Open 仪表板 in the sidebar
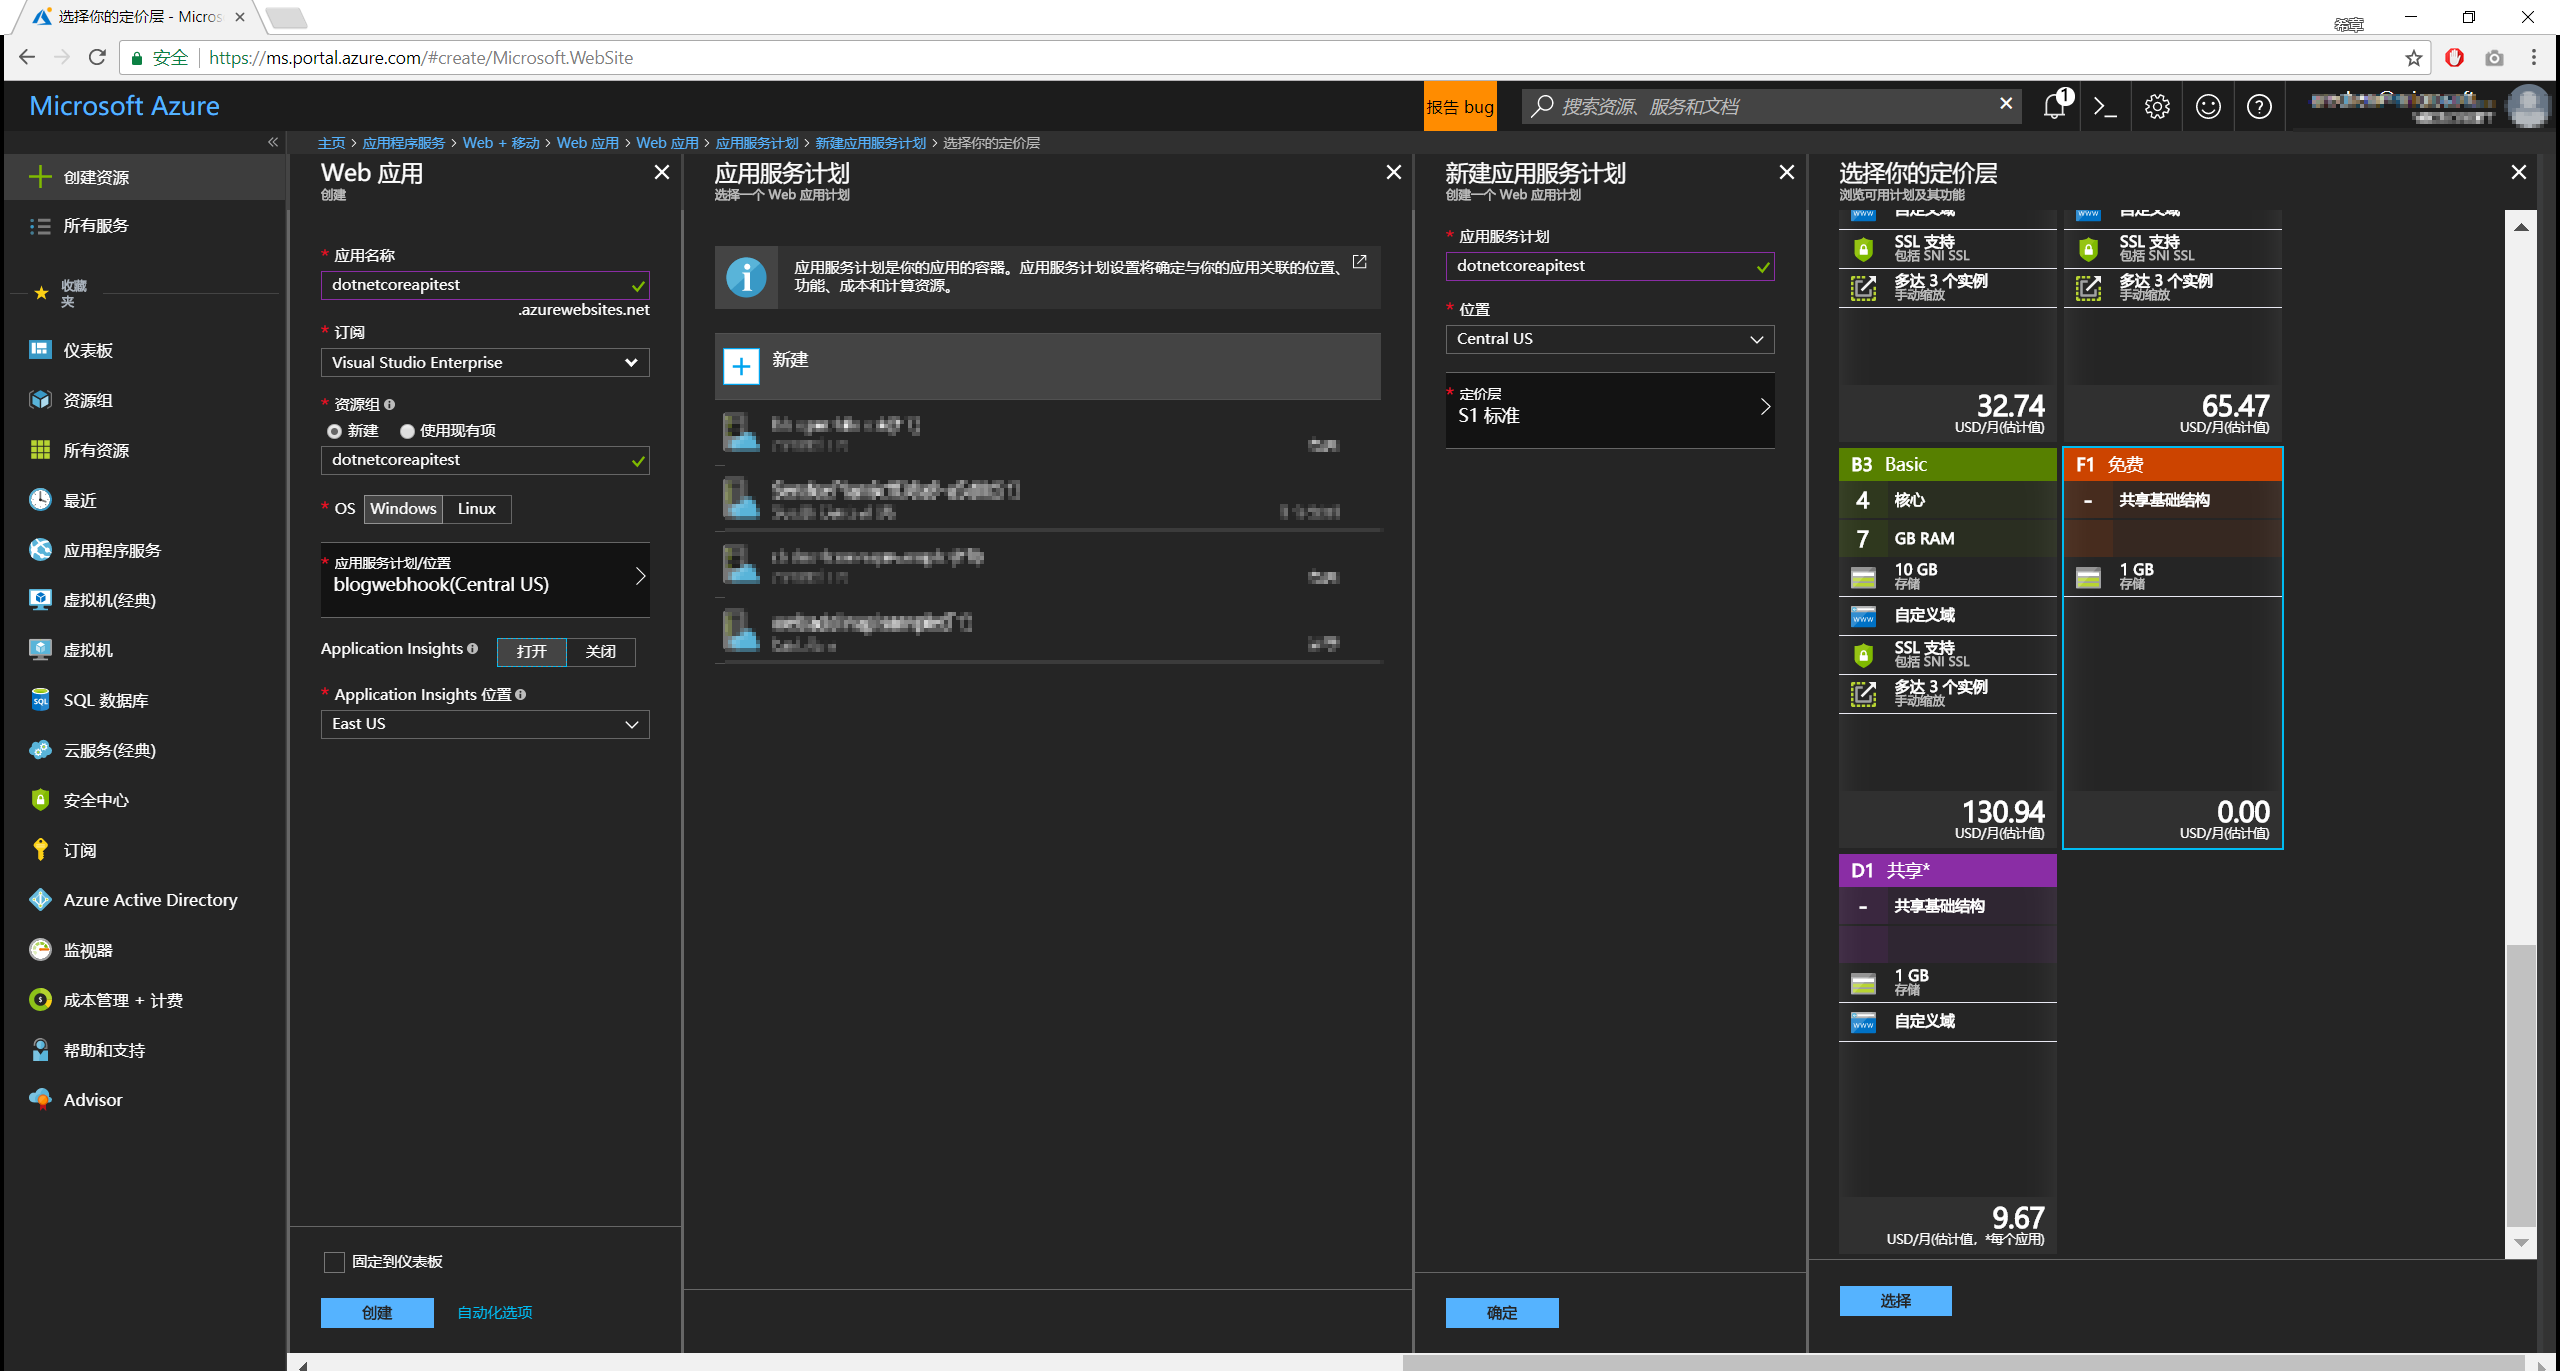This screenshot has width=2560, height=1371. click(x=88, y=350)
